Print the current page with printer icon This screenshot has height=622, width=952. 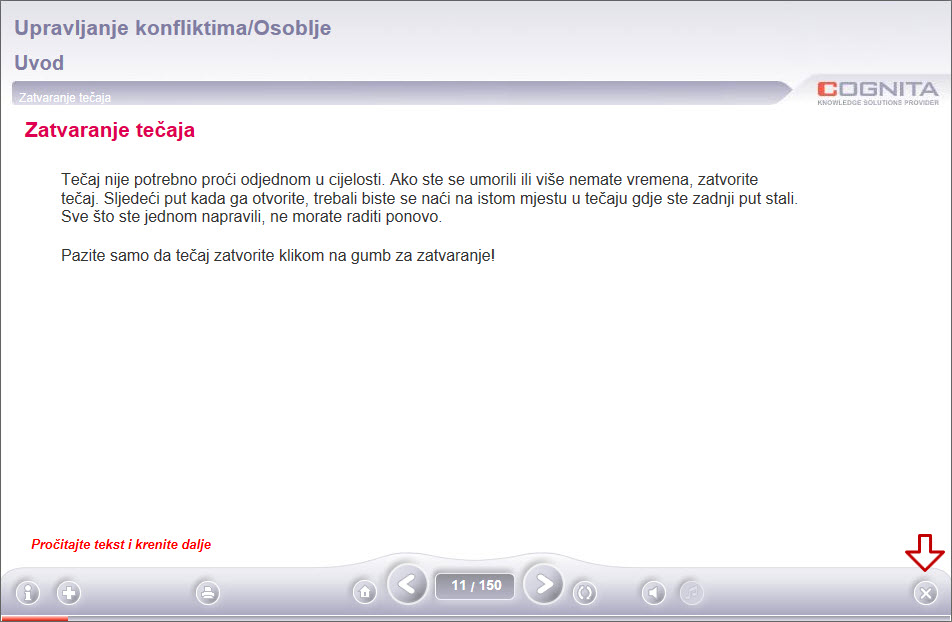coord(207,593)
